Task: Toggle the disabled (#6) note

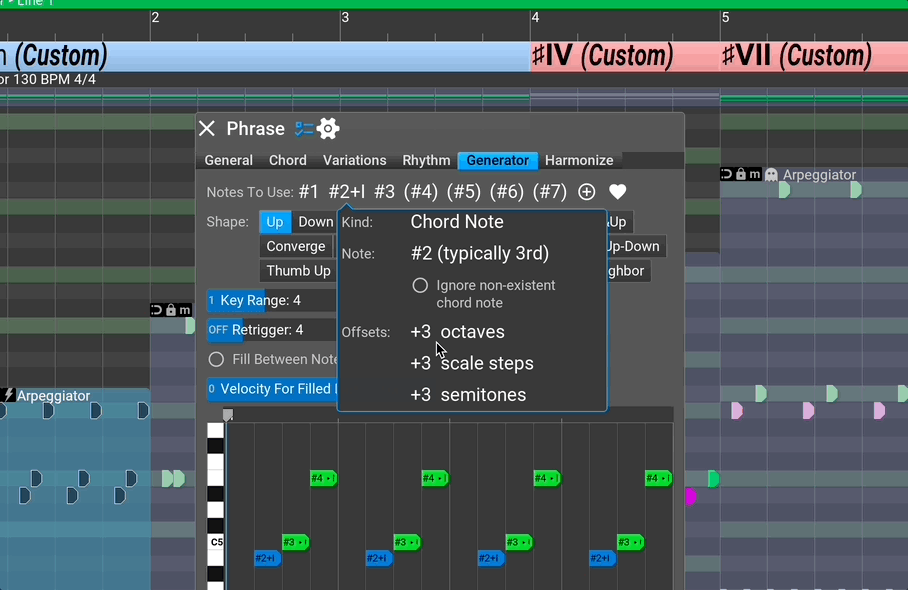Action: click(507, 192)
